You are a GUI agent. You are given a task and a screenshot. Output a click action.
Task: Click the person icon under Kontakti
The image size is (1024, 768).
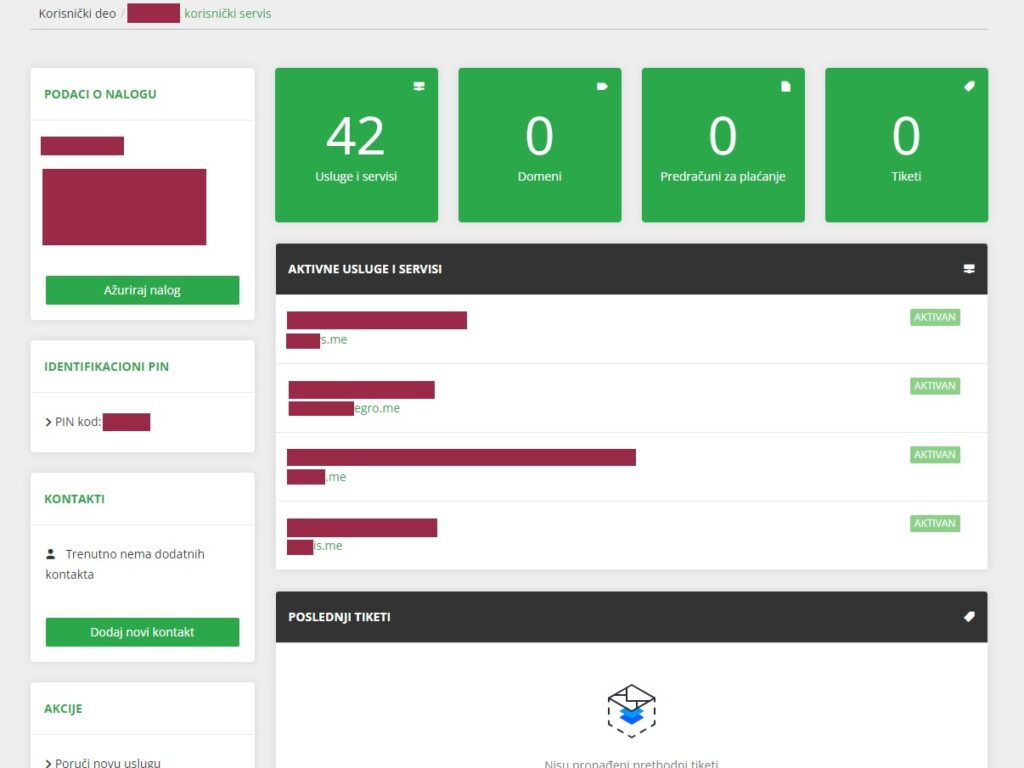[51, 553]
